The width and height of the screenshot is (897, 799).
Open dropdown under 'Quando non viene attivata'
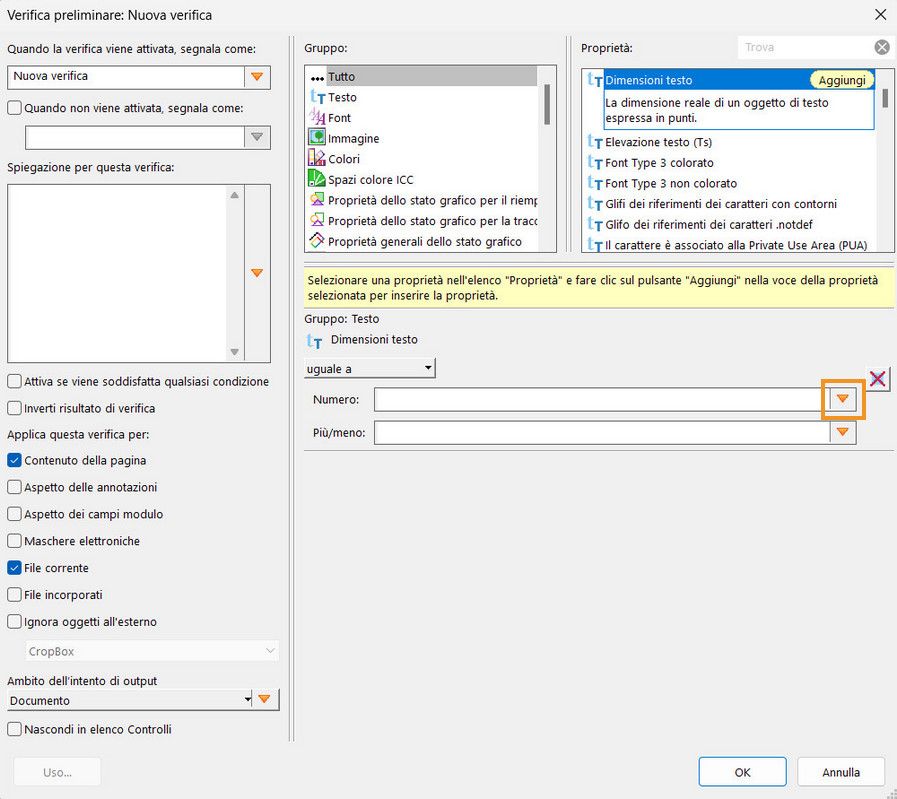(257, 137)
